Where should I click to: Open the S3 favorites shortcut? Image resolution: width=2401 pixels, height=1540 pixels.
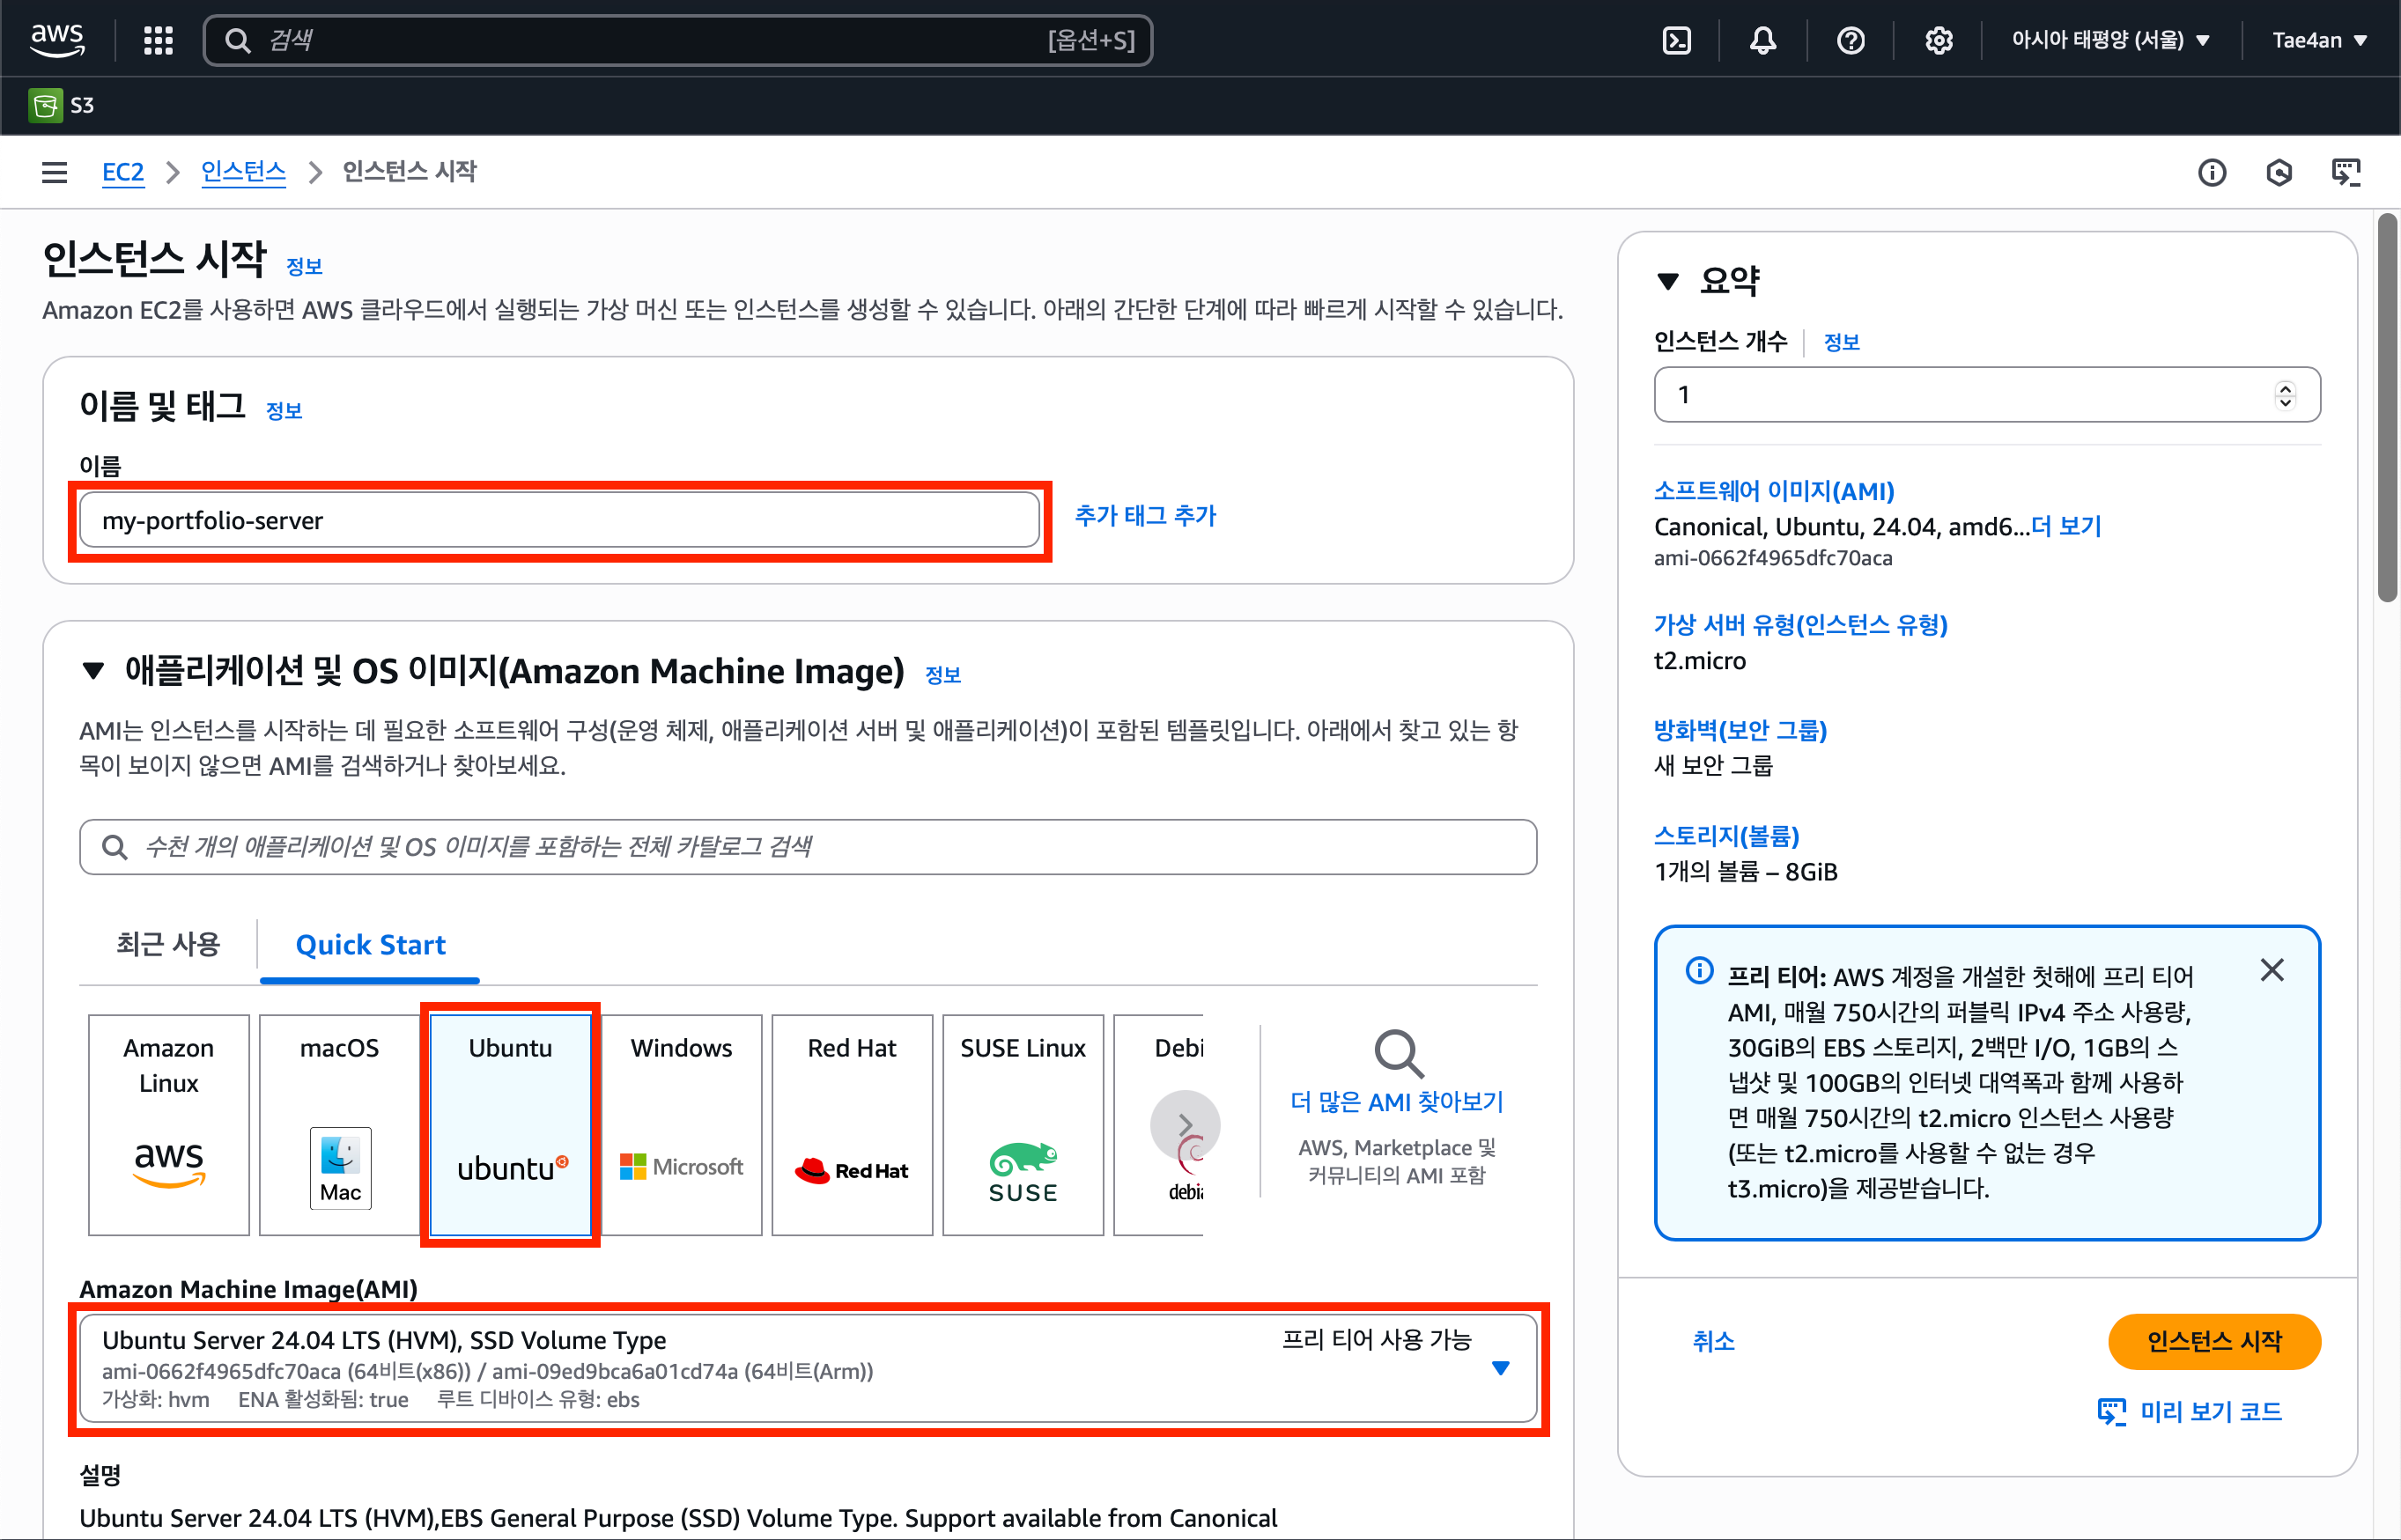[x=62, y=105]
